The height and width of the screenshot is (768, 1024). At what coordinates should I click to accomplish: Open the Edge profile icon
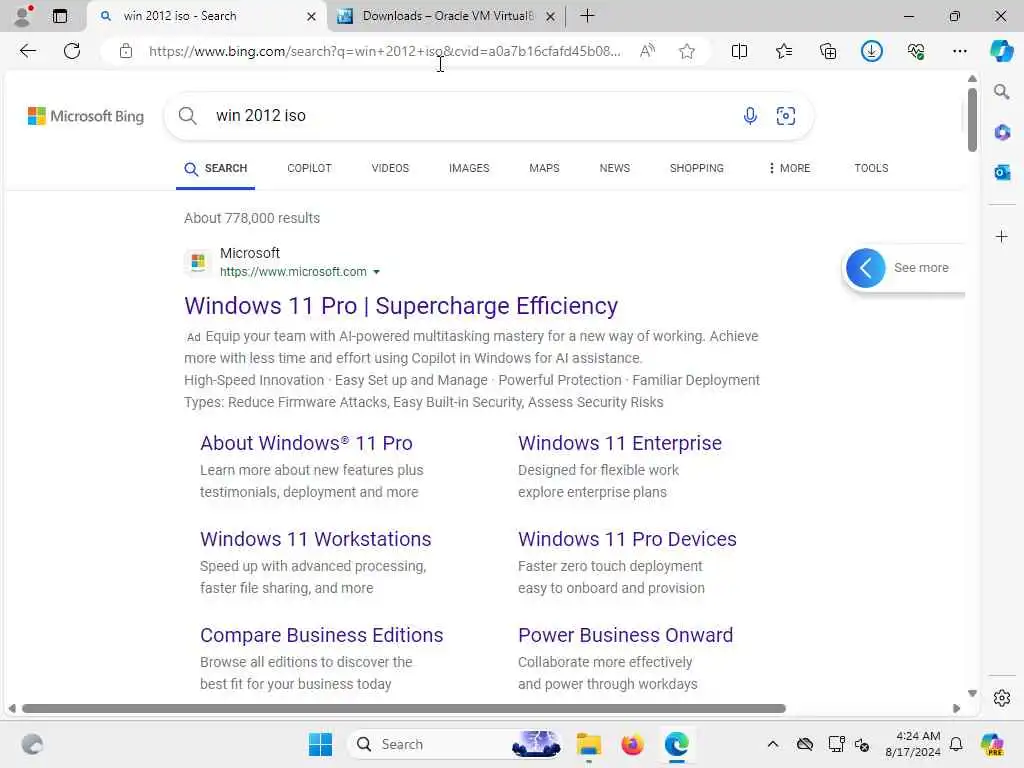[24, 16]
